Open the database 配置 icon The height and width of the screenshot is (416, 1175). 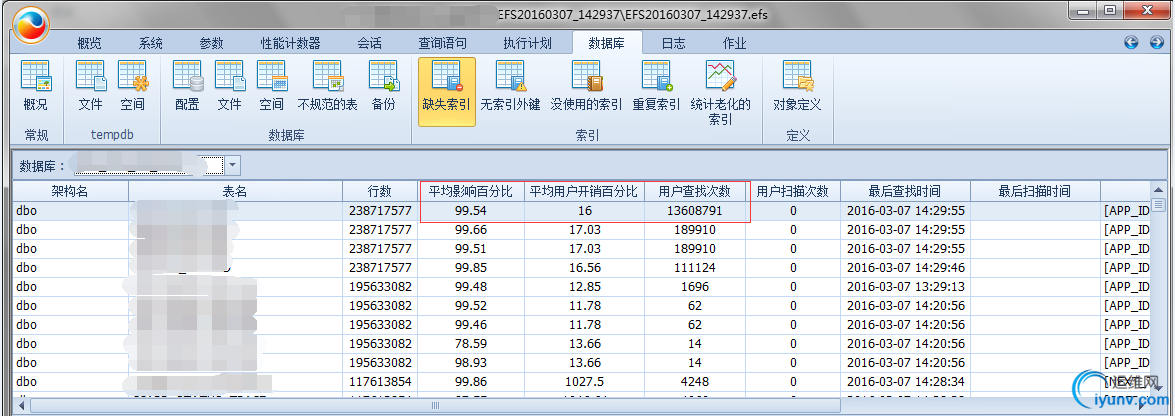(187, 87)
